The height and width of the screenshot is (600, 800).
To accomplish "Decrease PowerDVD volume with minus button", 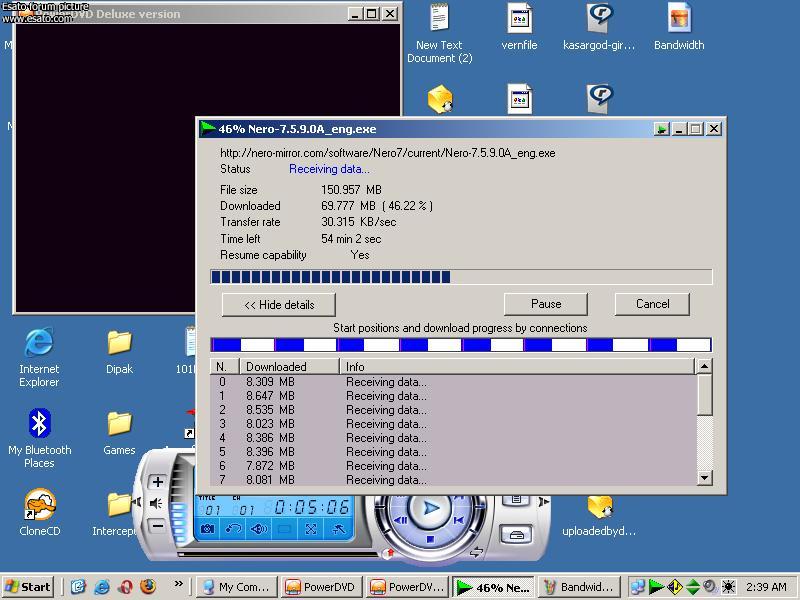I will (158, 526).
